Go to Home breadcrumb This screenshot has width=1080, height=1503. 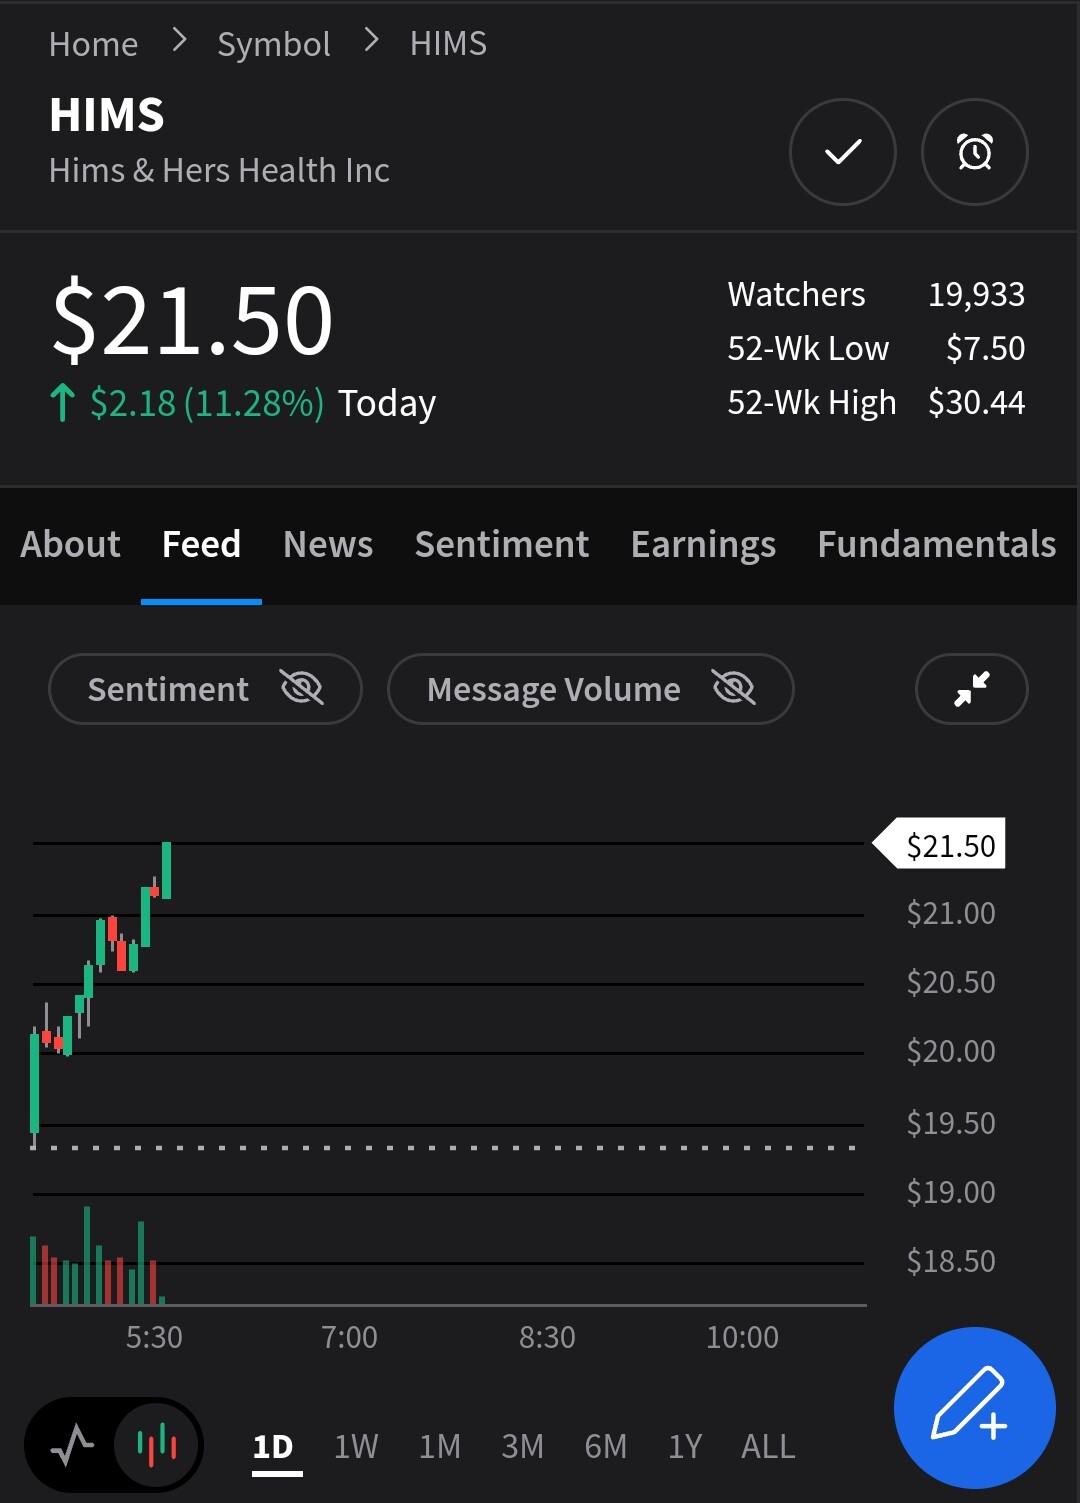[x=94, y=44]
